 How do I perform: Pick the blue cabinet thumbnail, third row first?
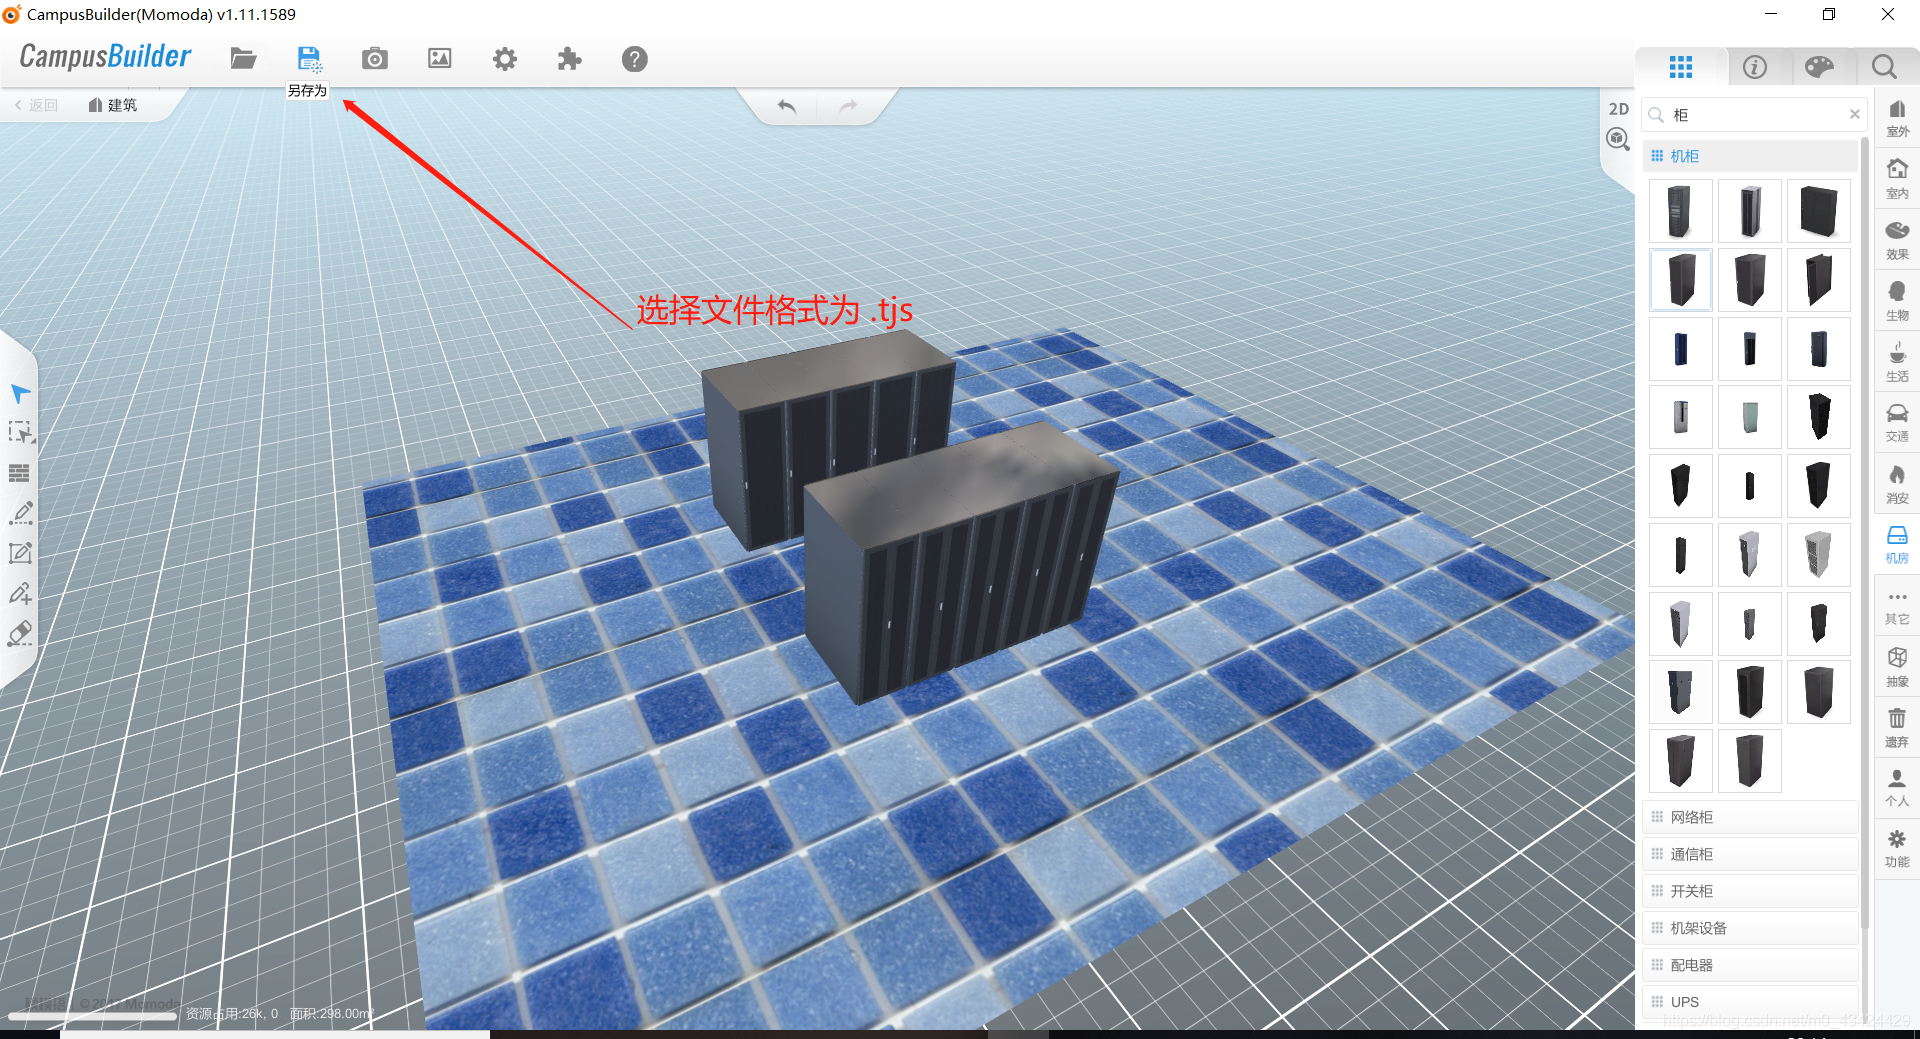point(1680,349)
